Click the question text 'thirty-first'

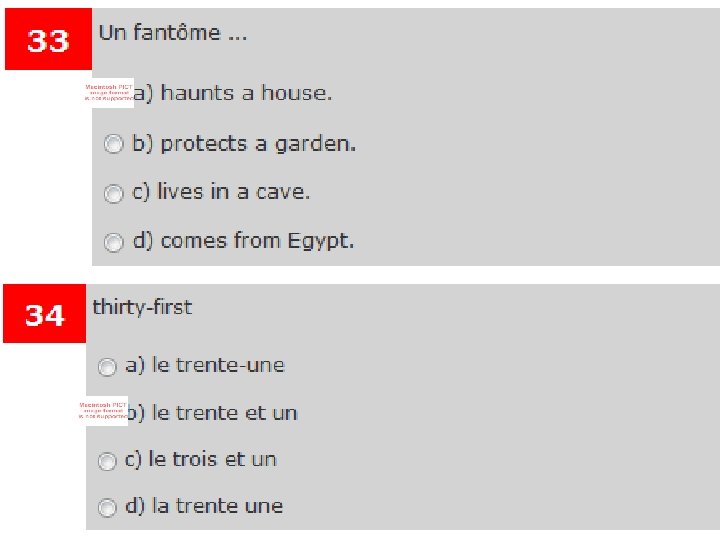142,307
